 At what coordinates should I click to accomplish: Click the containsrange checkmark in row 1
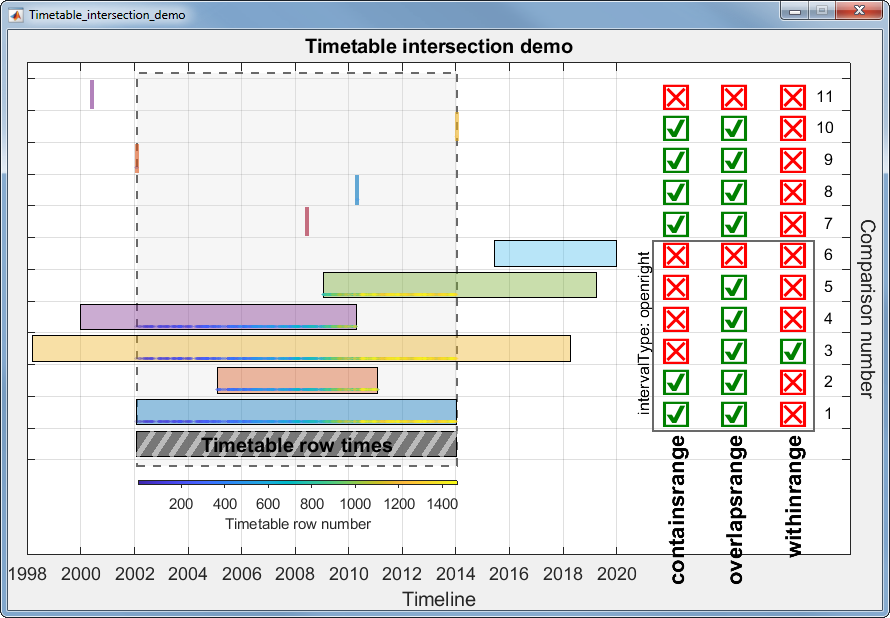pos(676,414)
